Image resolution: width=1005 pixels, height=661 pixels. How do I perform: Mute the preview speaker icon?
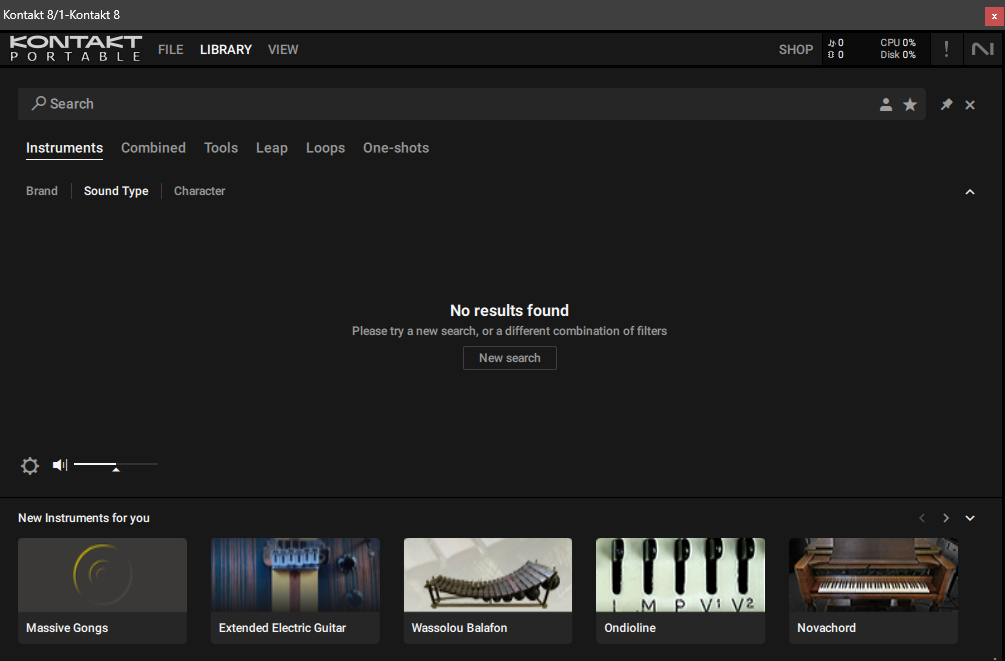pyautogui.click(x=60, y=465)
